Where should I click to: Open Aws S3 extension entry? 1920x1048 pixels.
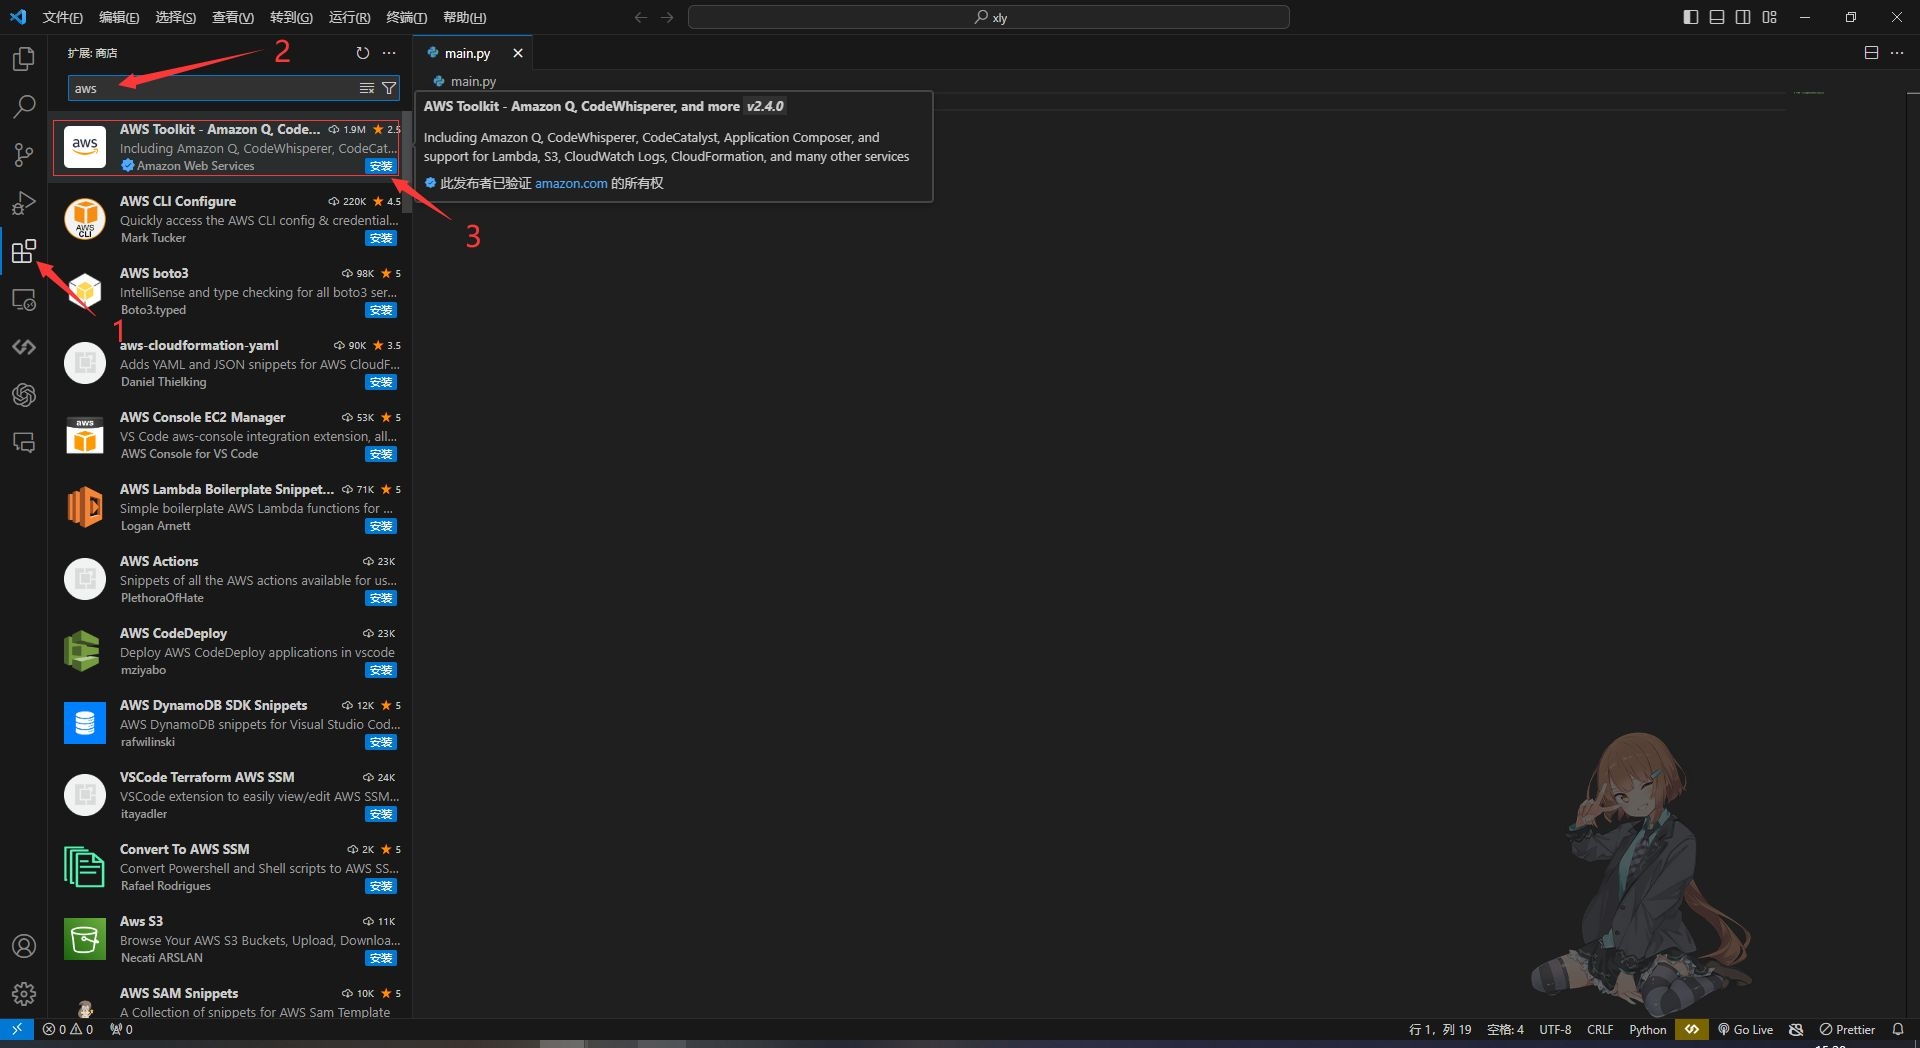point(230,939)
